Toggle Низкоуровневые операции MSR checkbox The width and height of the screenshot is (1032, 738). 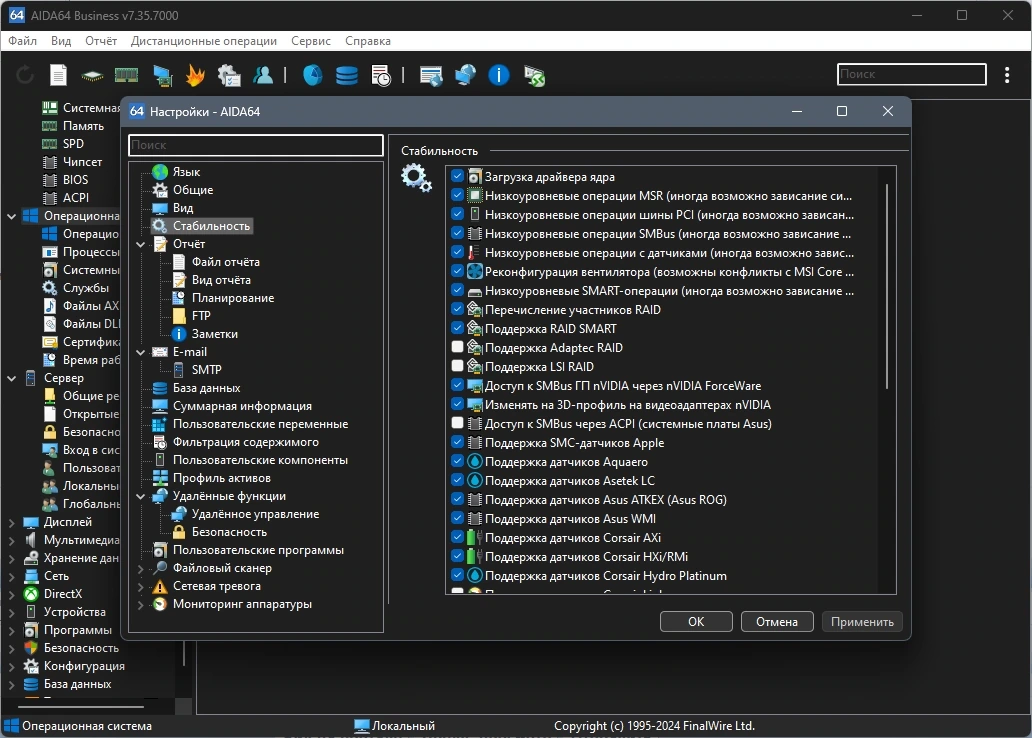pyautogui.click(x=457, y=195)
